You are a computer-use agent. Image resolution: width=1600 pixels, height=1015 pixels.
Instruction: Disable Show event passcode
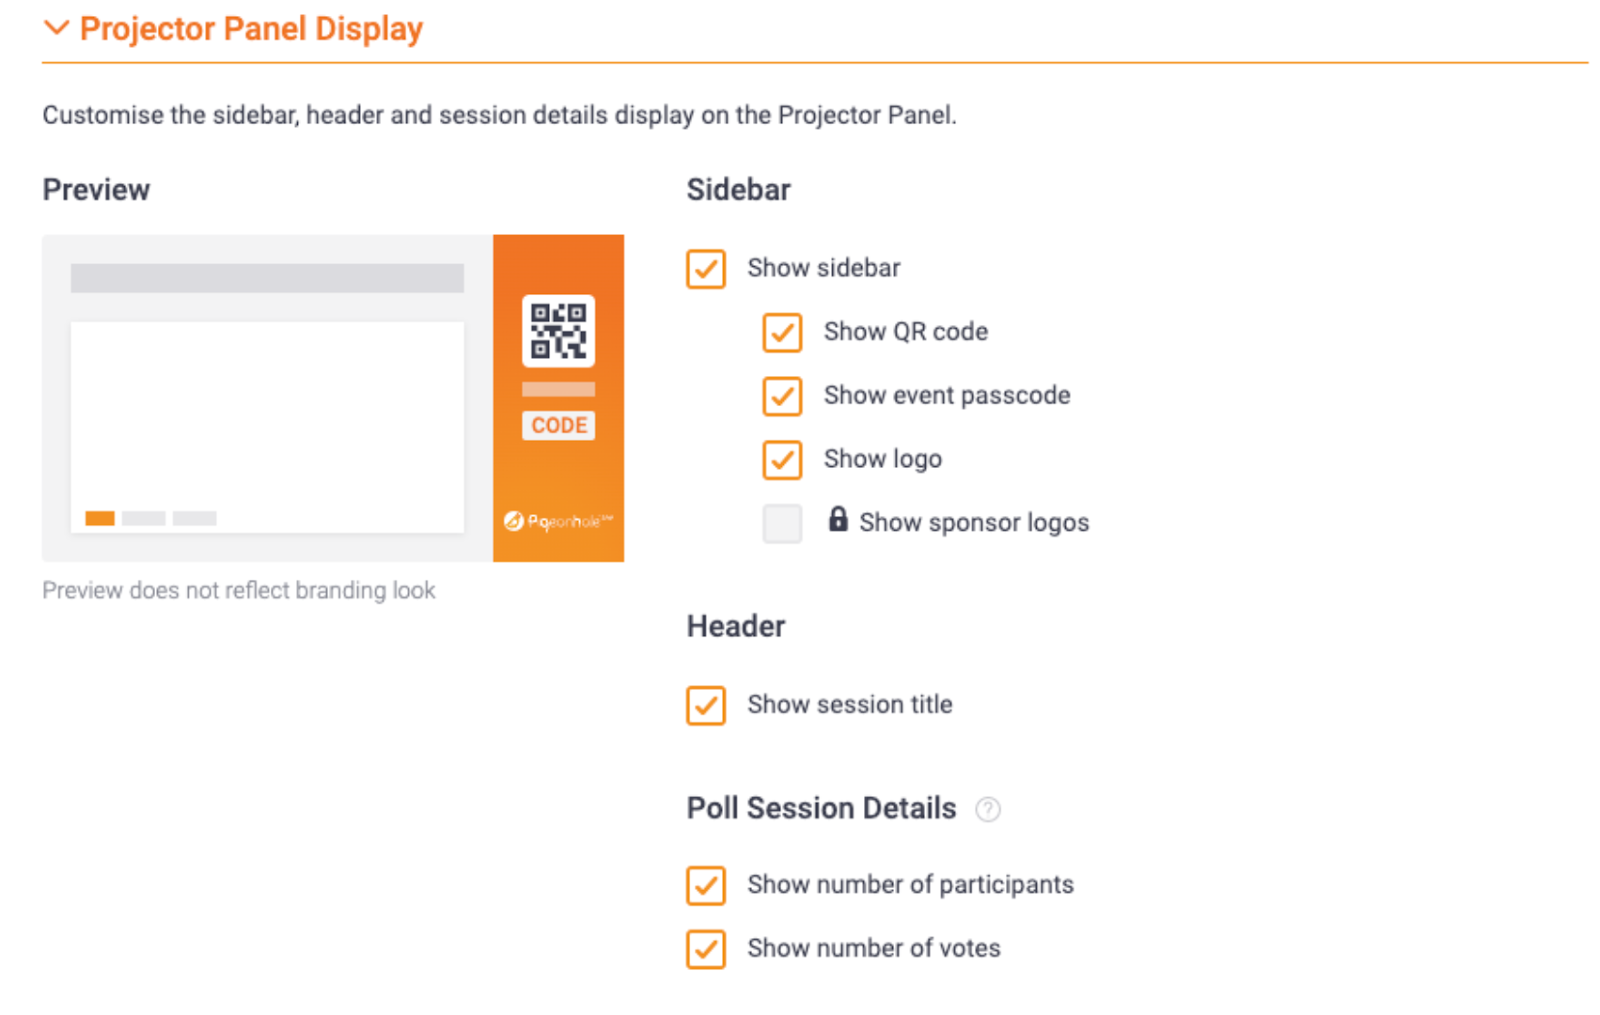(x=782, y=396)
